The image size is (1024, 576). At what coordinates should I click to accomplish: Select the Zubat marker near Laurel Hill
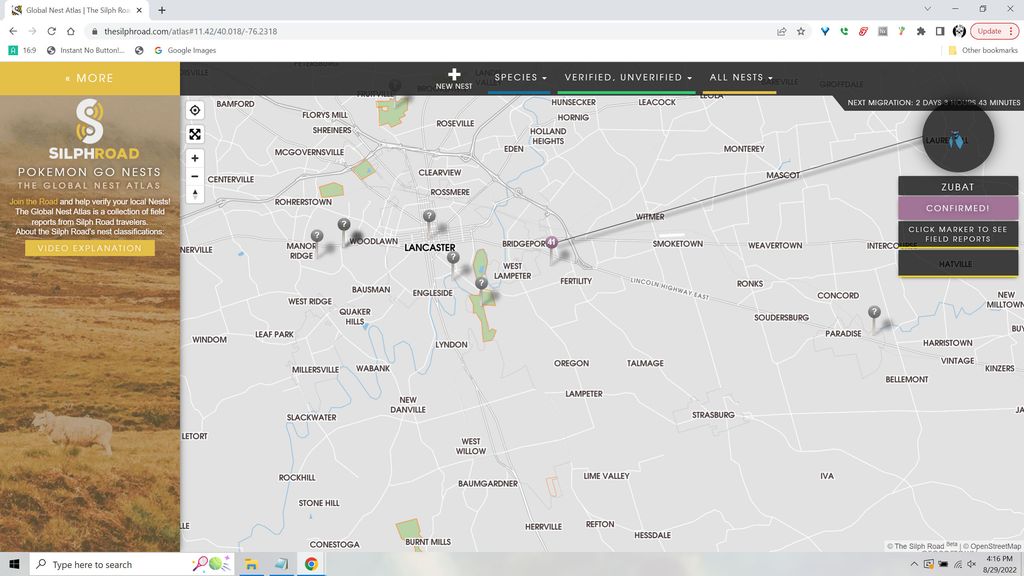point(957,140)
